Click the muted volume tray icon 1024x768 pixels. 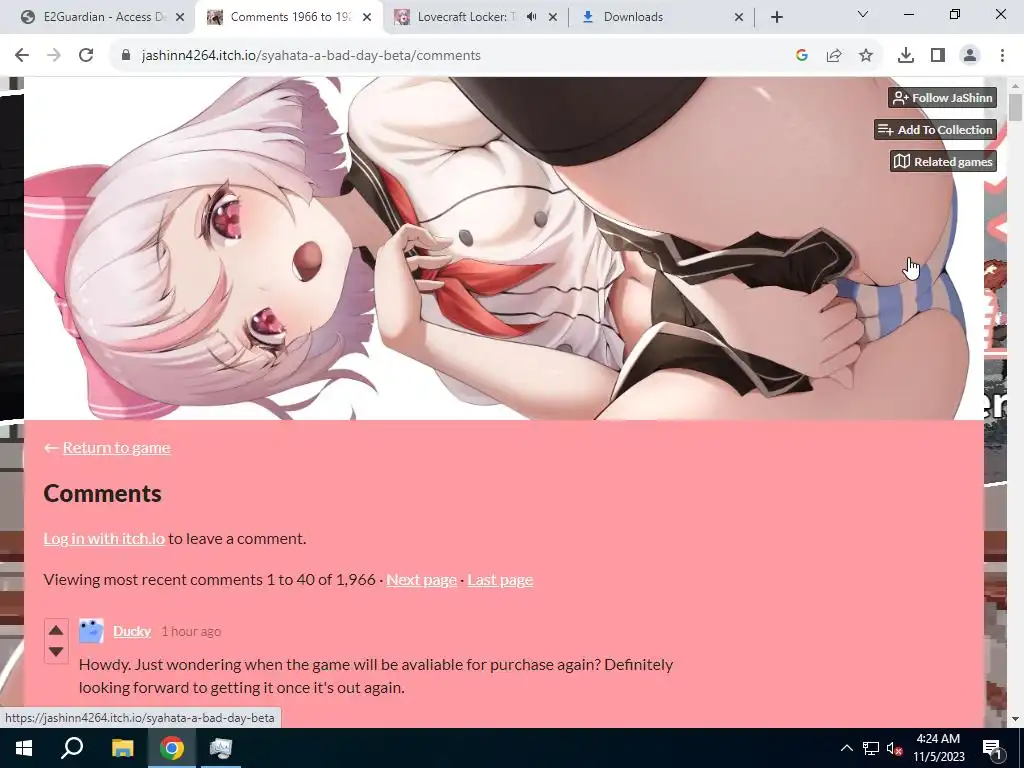894,748
